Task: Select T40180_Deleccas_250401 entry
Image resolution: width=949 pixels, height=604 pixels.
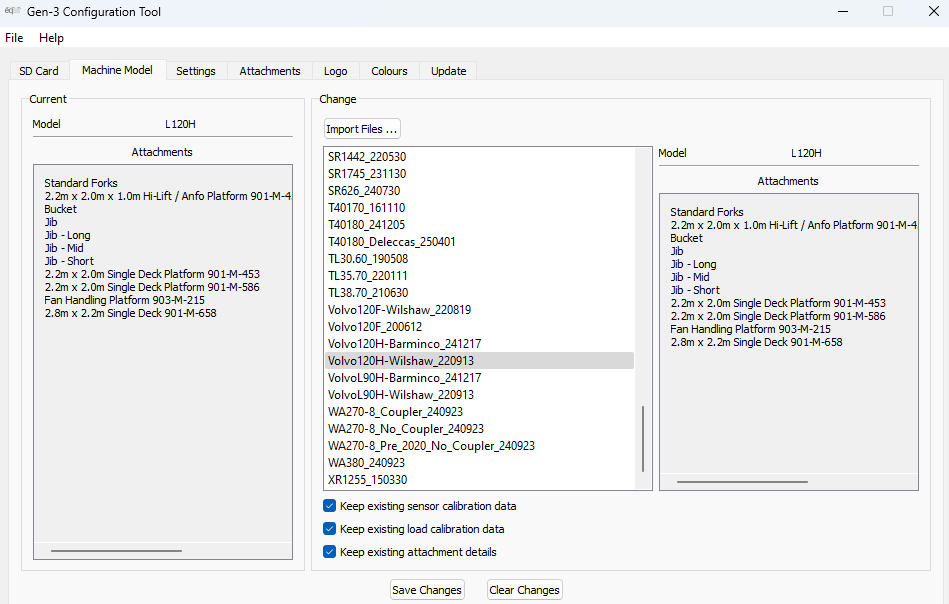Action: [x=479, y=241]
